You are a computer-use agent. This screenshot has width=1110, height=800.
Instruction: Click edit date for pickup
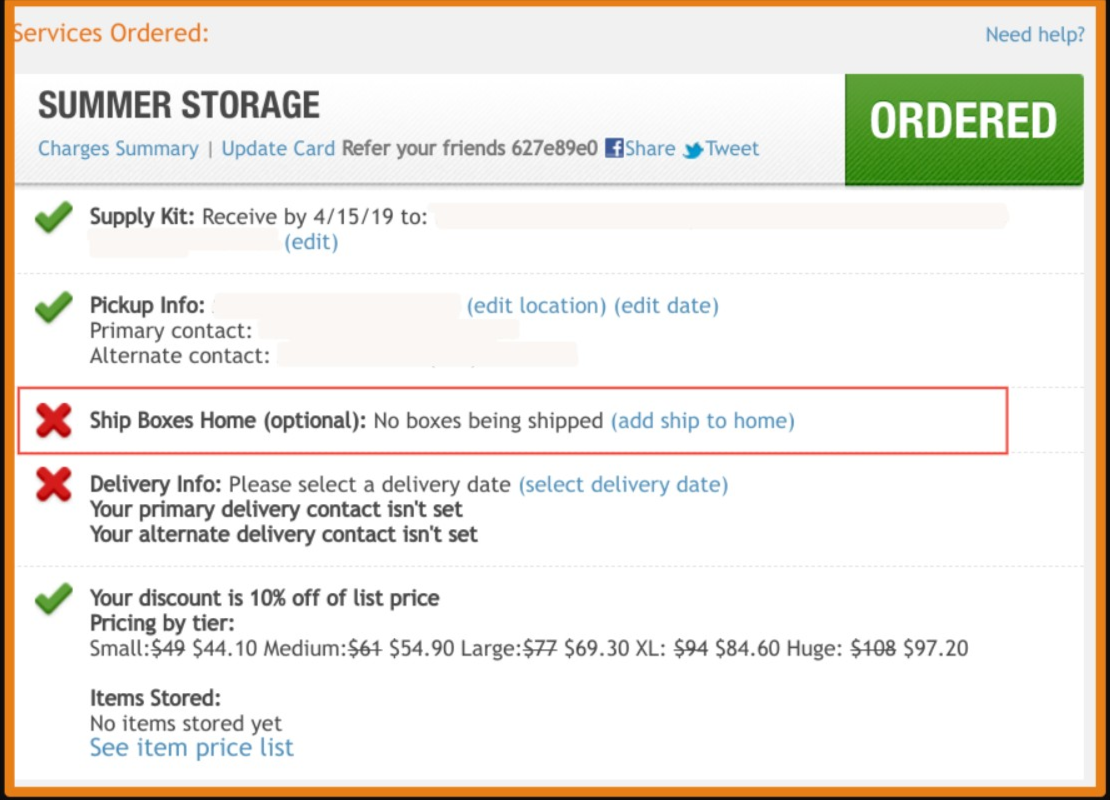[x=666, y=306]
